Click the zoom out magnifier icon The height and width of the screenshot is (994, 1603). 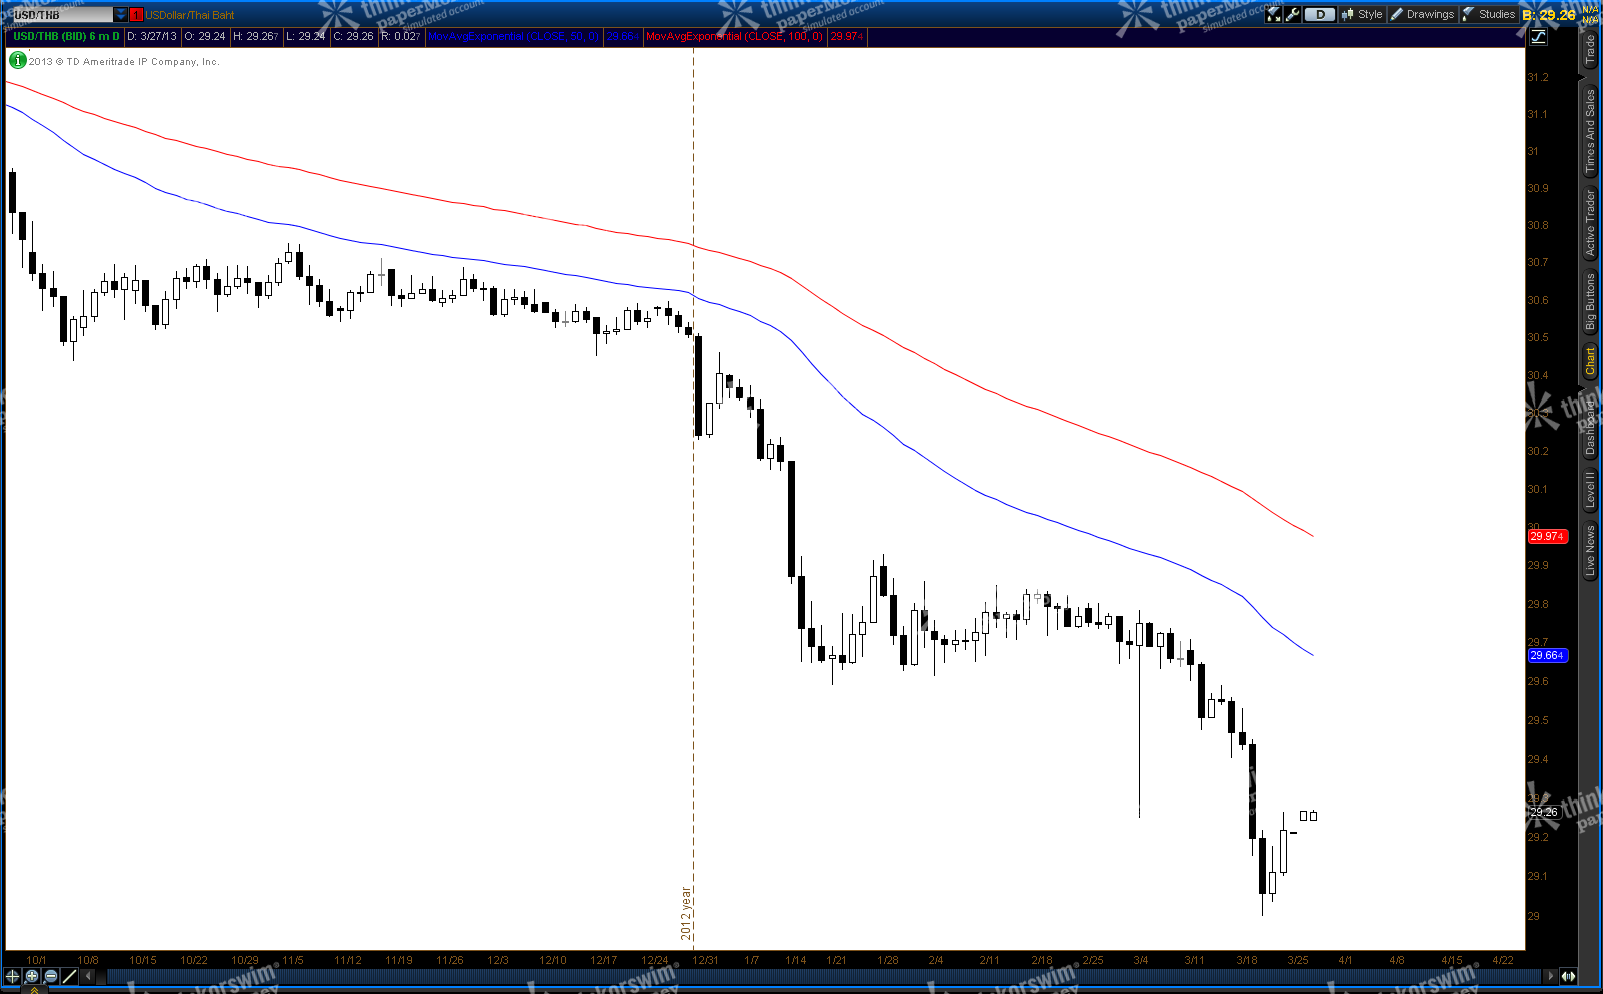(x=51, y=976)
